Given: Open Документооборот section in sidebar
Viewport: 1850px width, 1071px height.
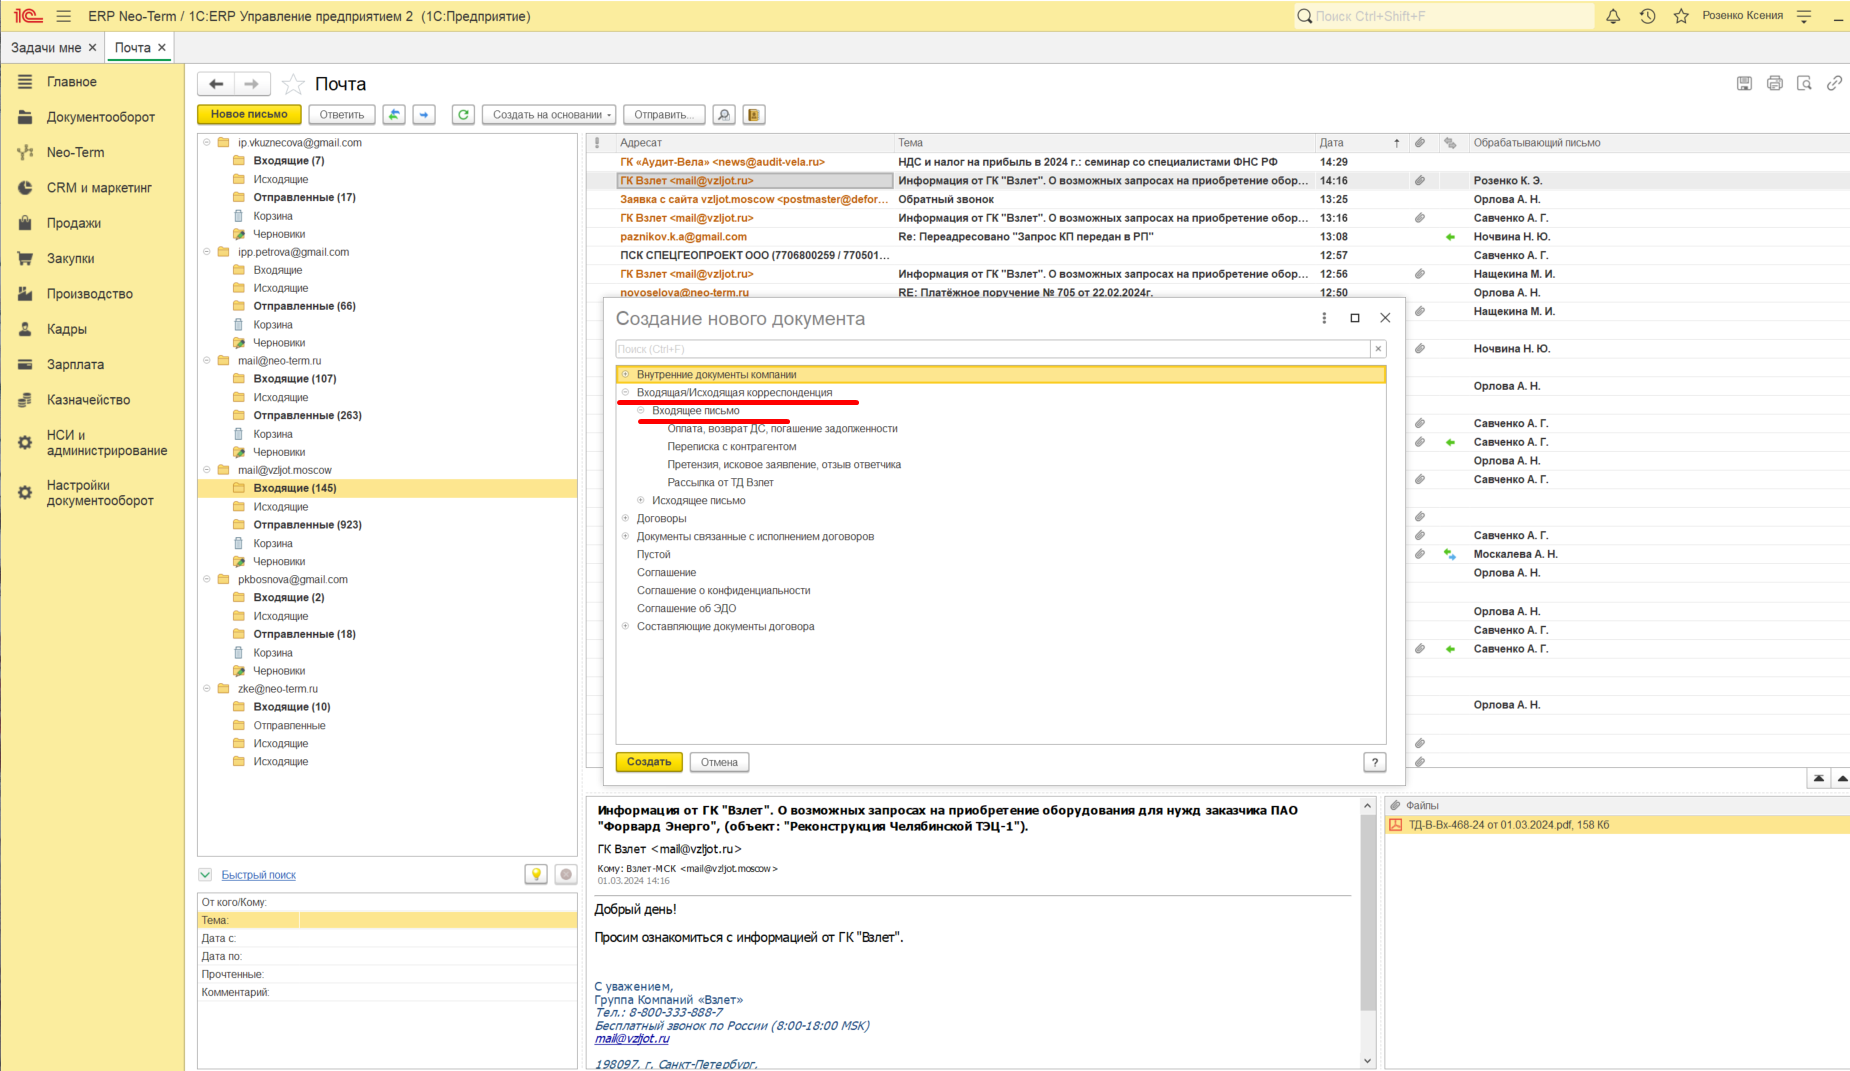Looking at the screenshot, I should (x=100, y=117).
